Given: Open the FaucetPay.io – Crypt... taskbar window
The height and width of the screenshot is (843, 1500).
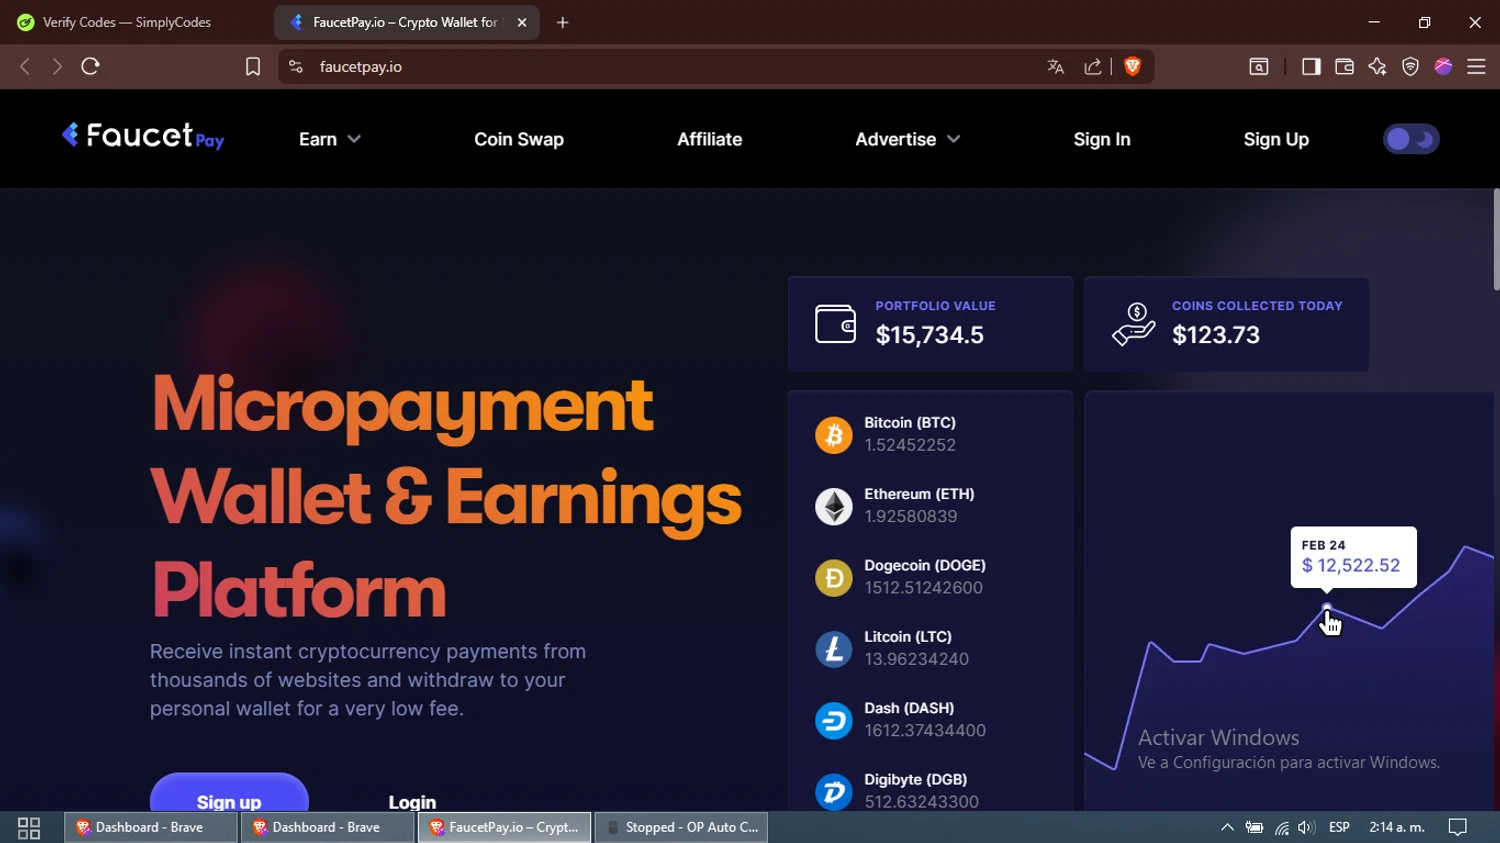Looking at the screenshot, I should [505, 827].
